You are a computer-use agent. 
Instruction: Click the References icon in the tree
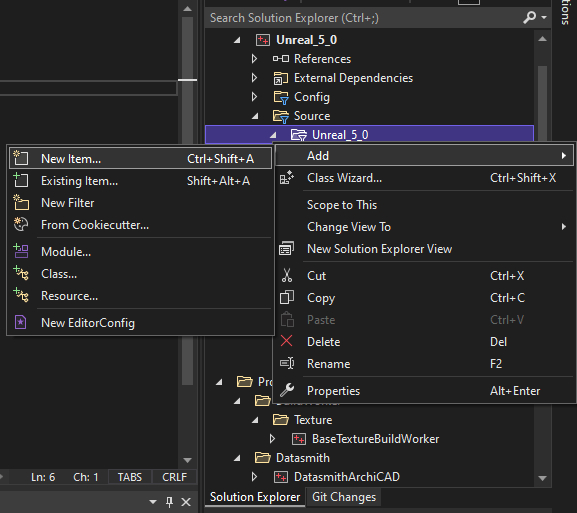(x=281, y=59)
